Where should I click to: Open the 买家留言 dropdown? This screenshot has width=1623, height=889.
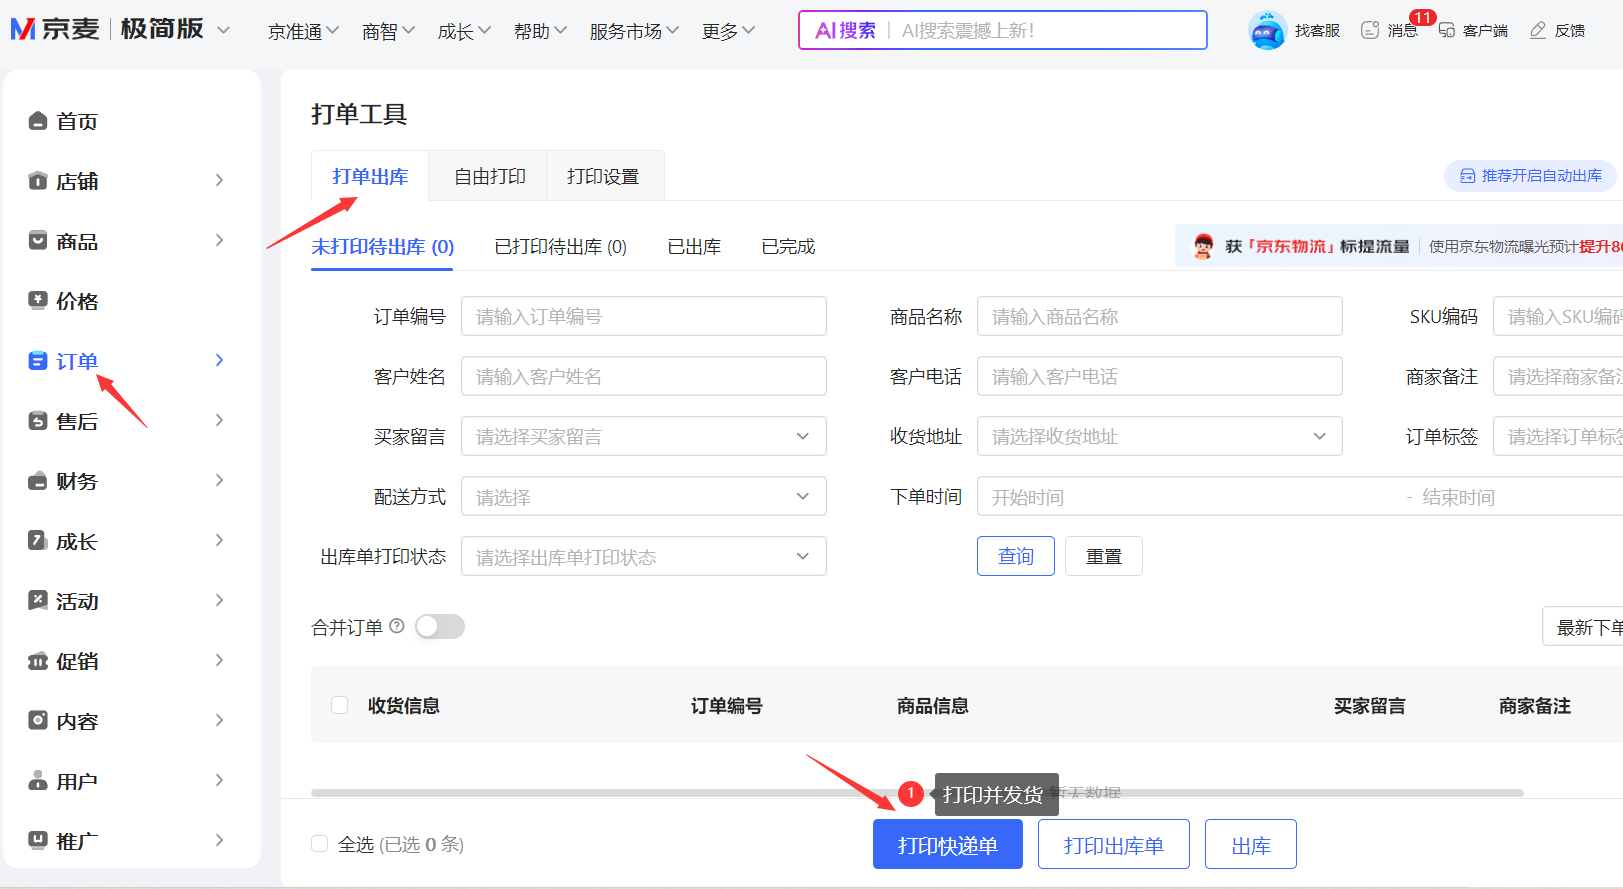tap(643, 437)
